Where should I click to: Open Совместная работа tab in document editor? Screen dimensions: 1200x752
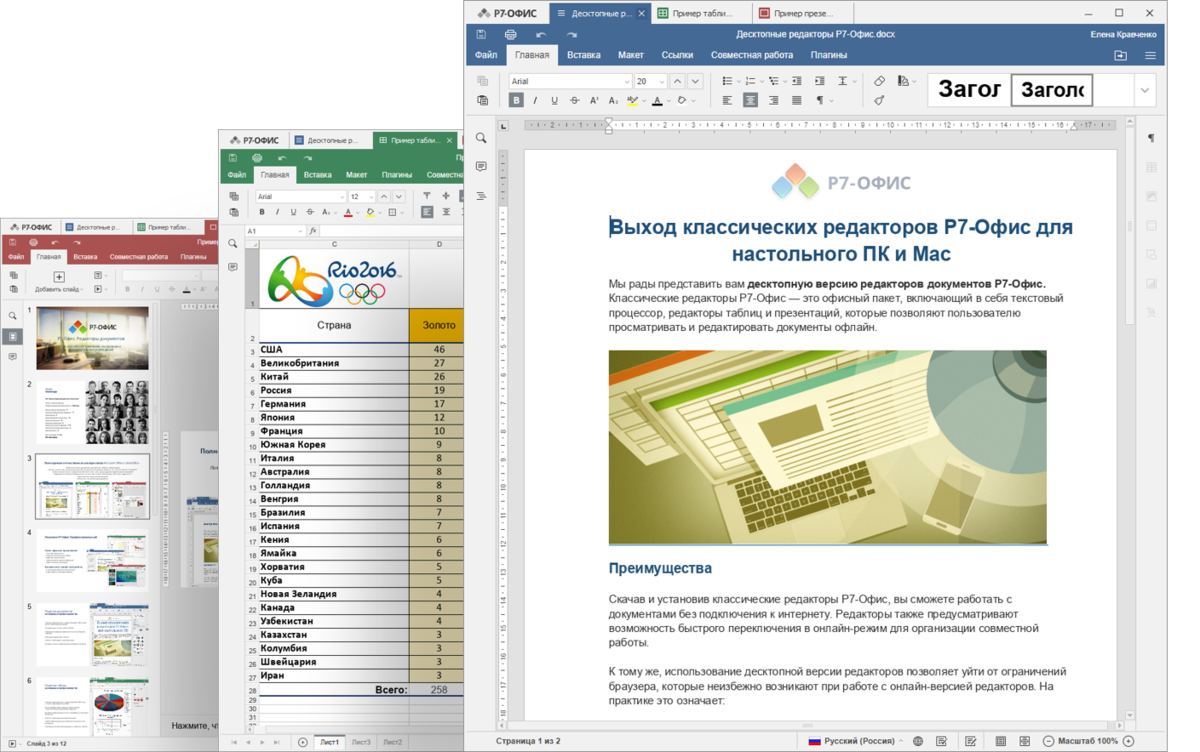click(x=751, y=55)
